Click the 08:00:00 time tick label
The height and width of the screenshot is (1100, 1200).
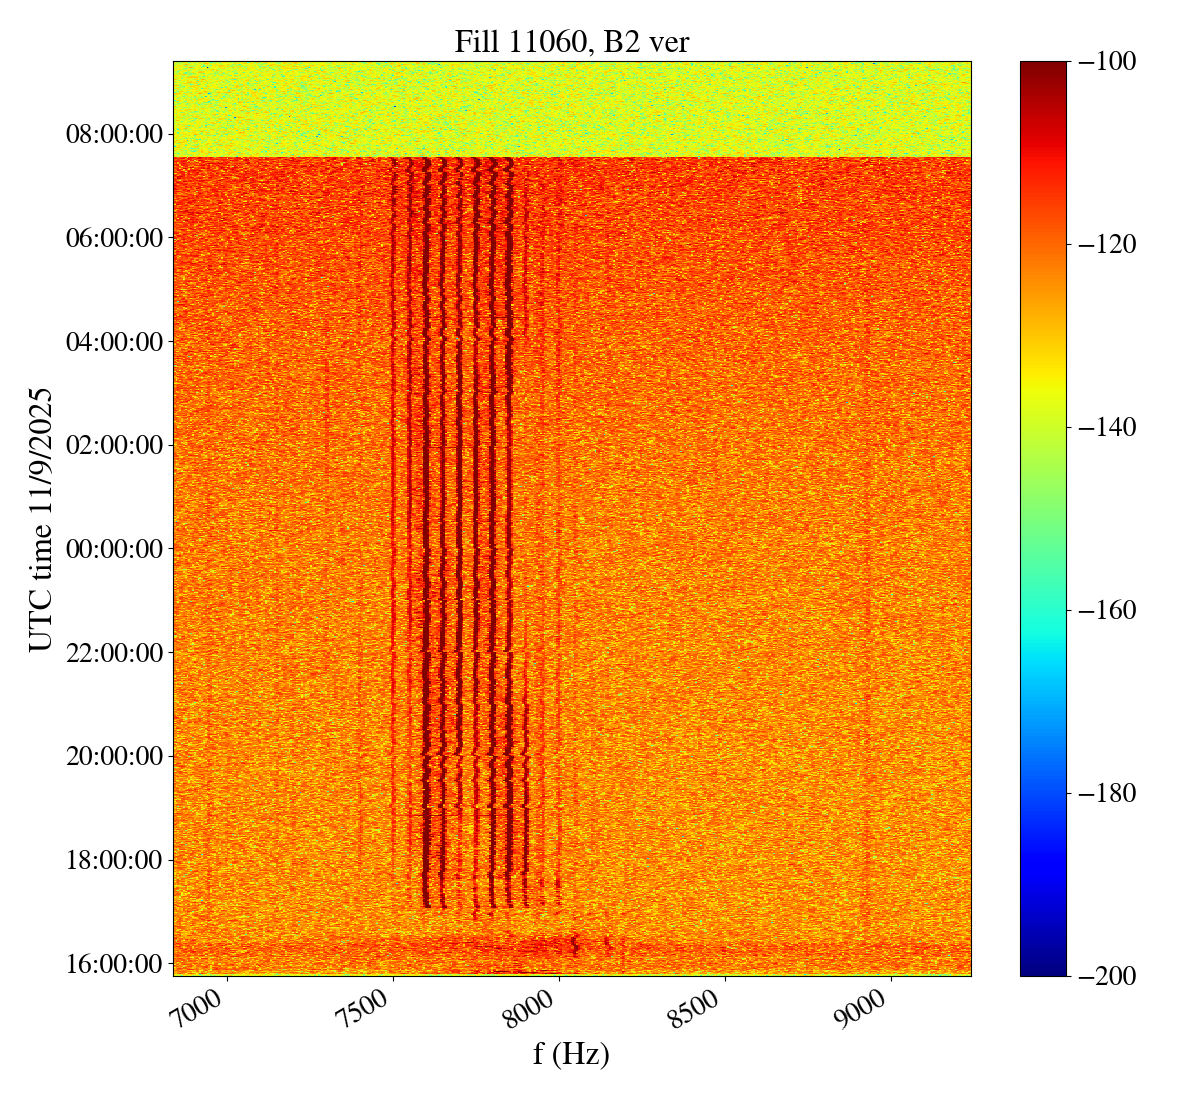click(114, 134)
